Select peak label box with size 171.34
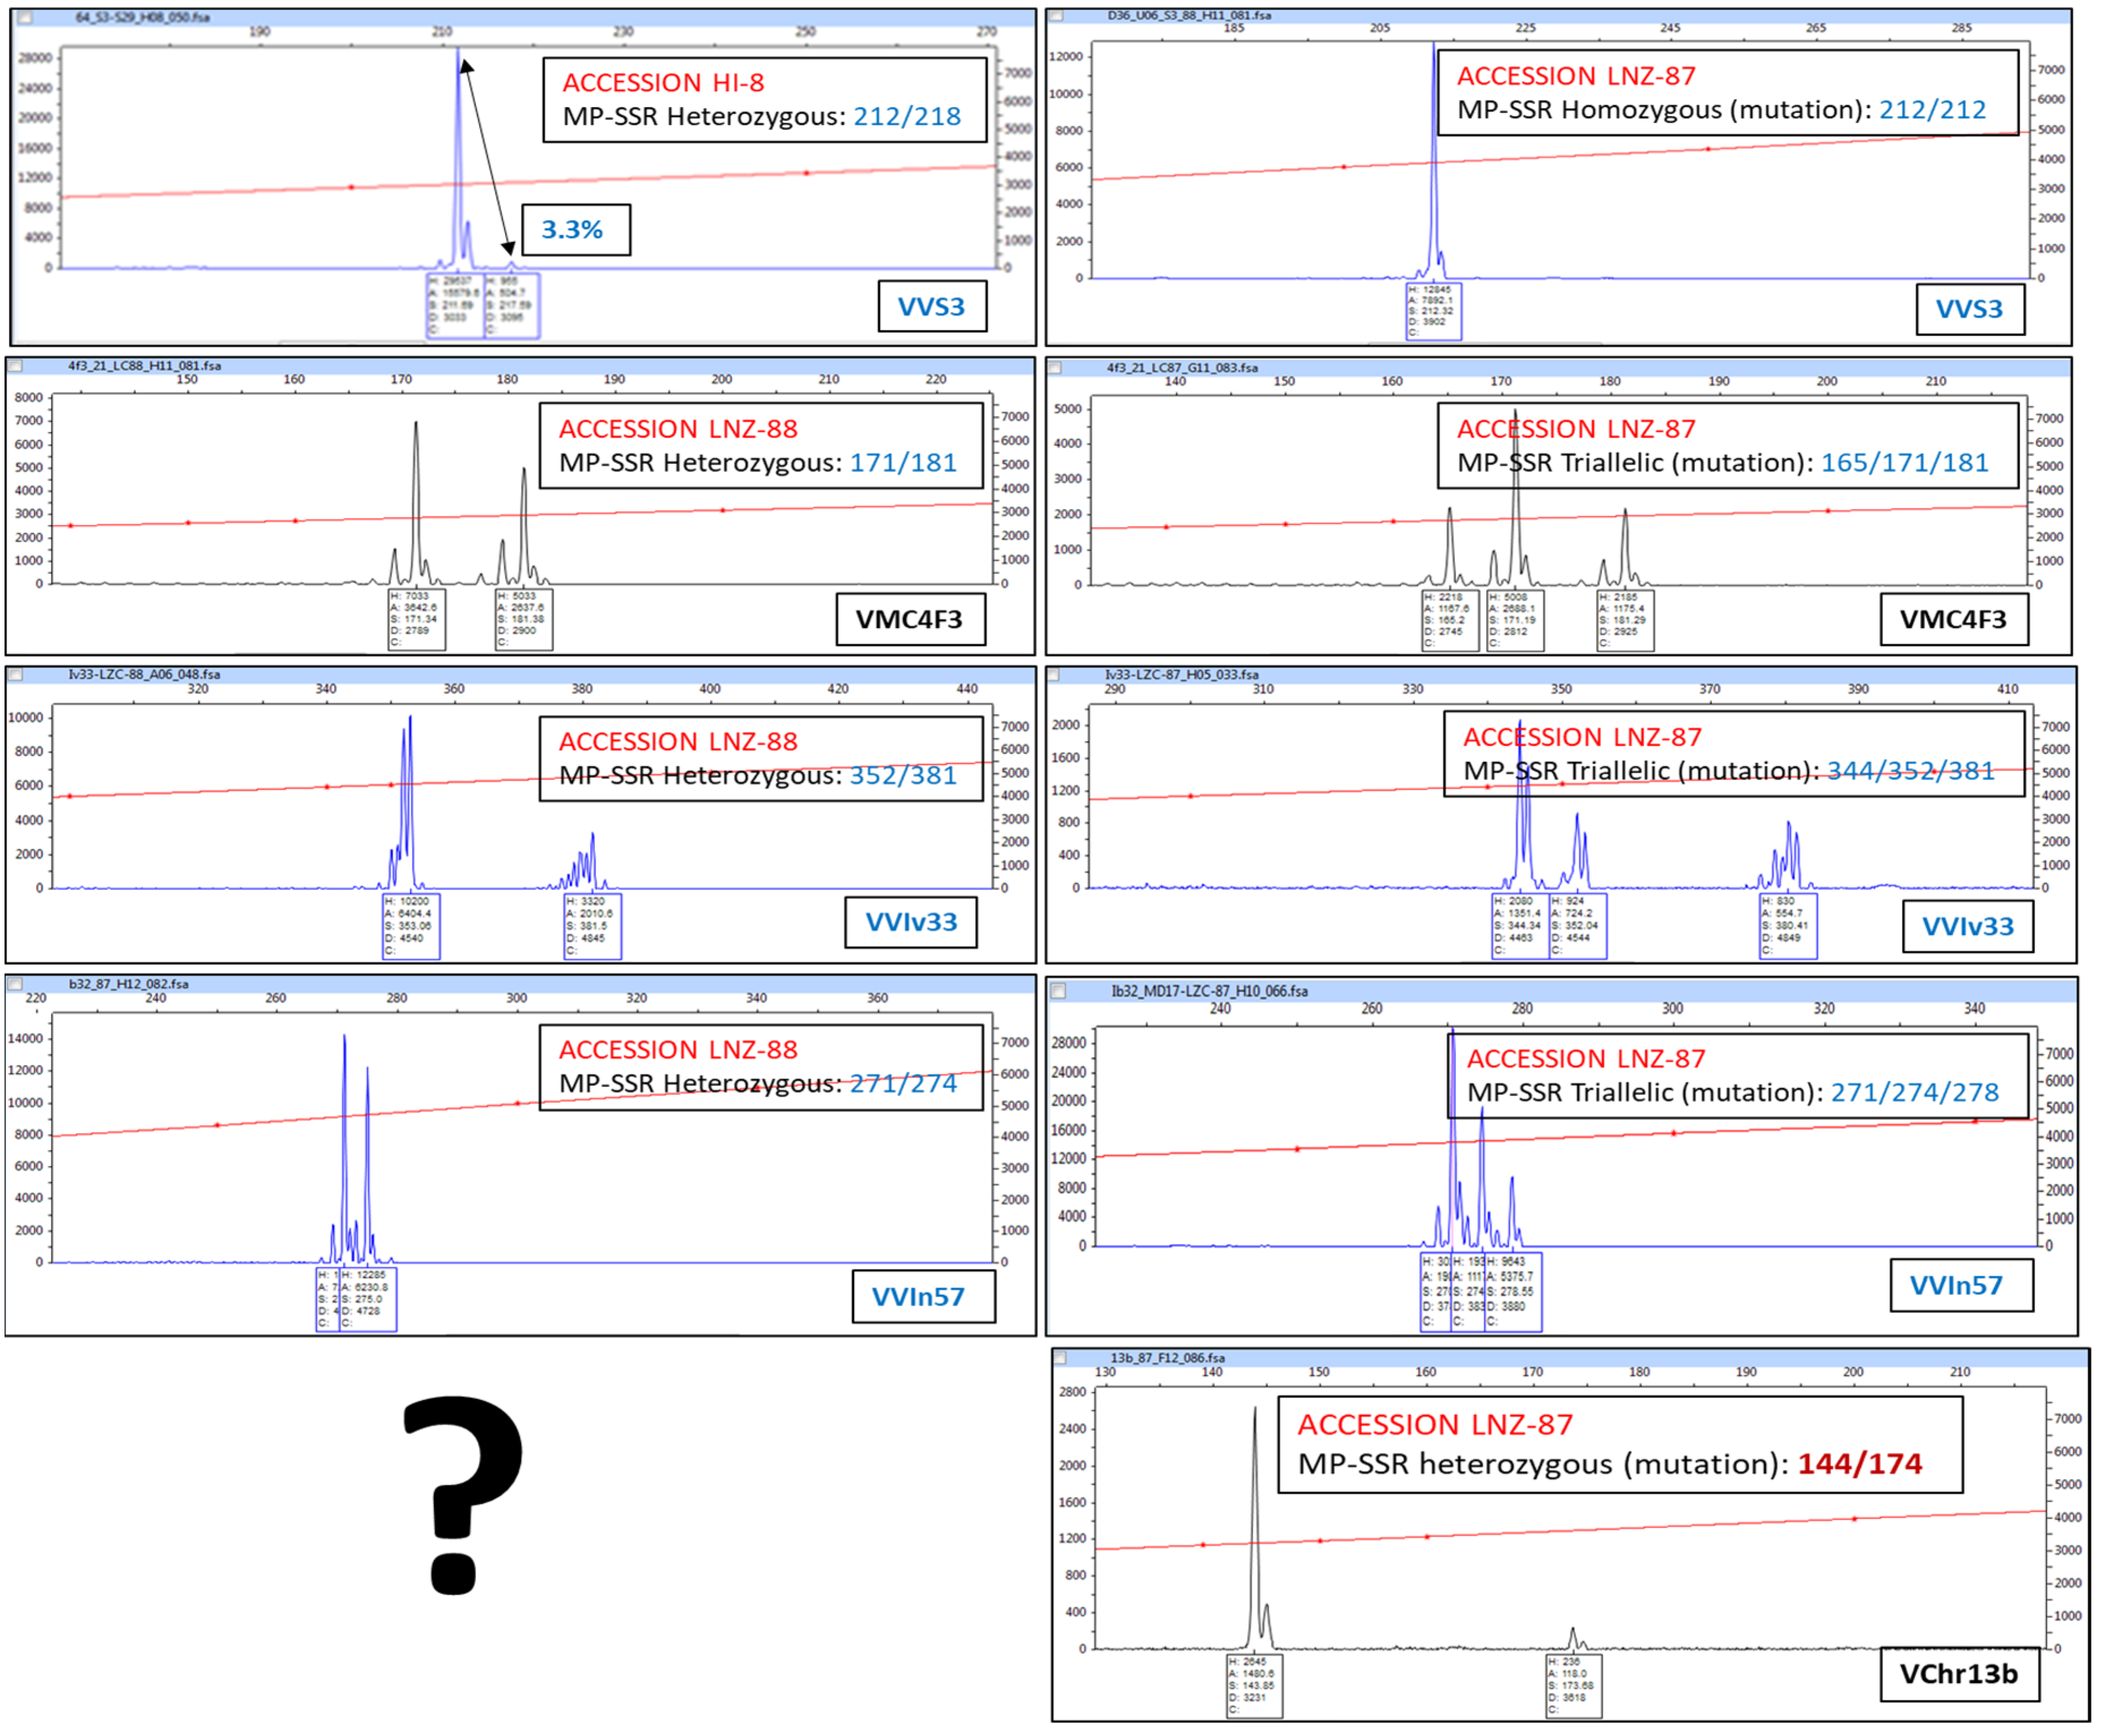2101x1736 pixels. point(417,619)
